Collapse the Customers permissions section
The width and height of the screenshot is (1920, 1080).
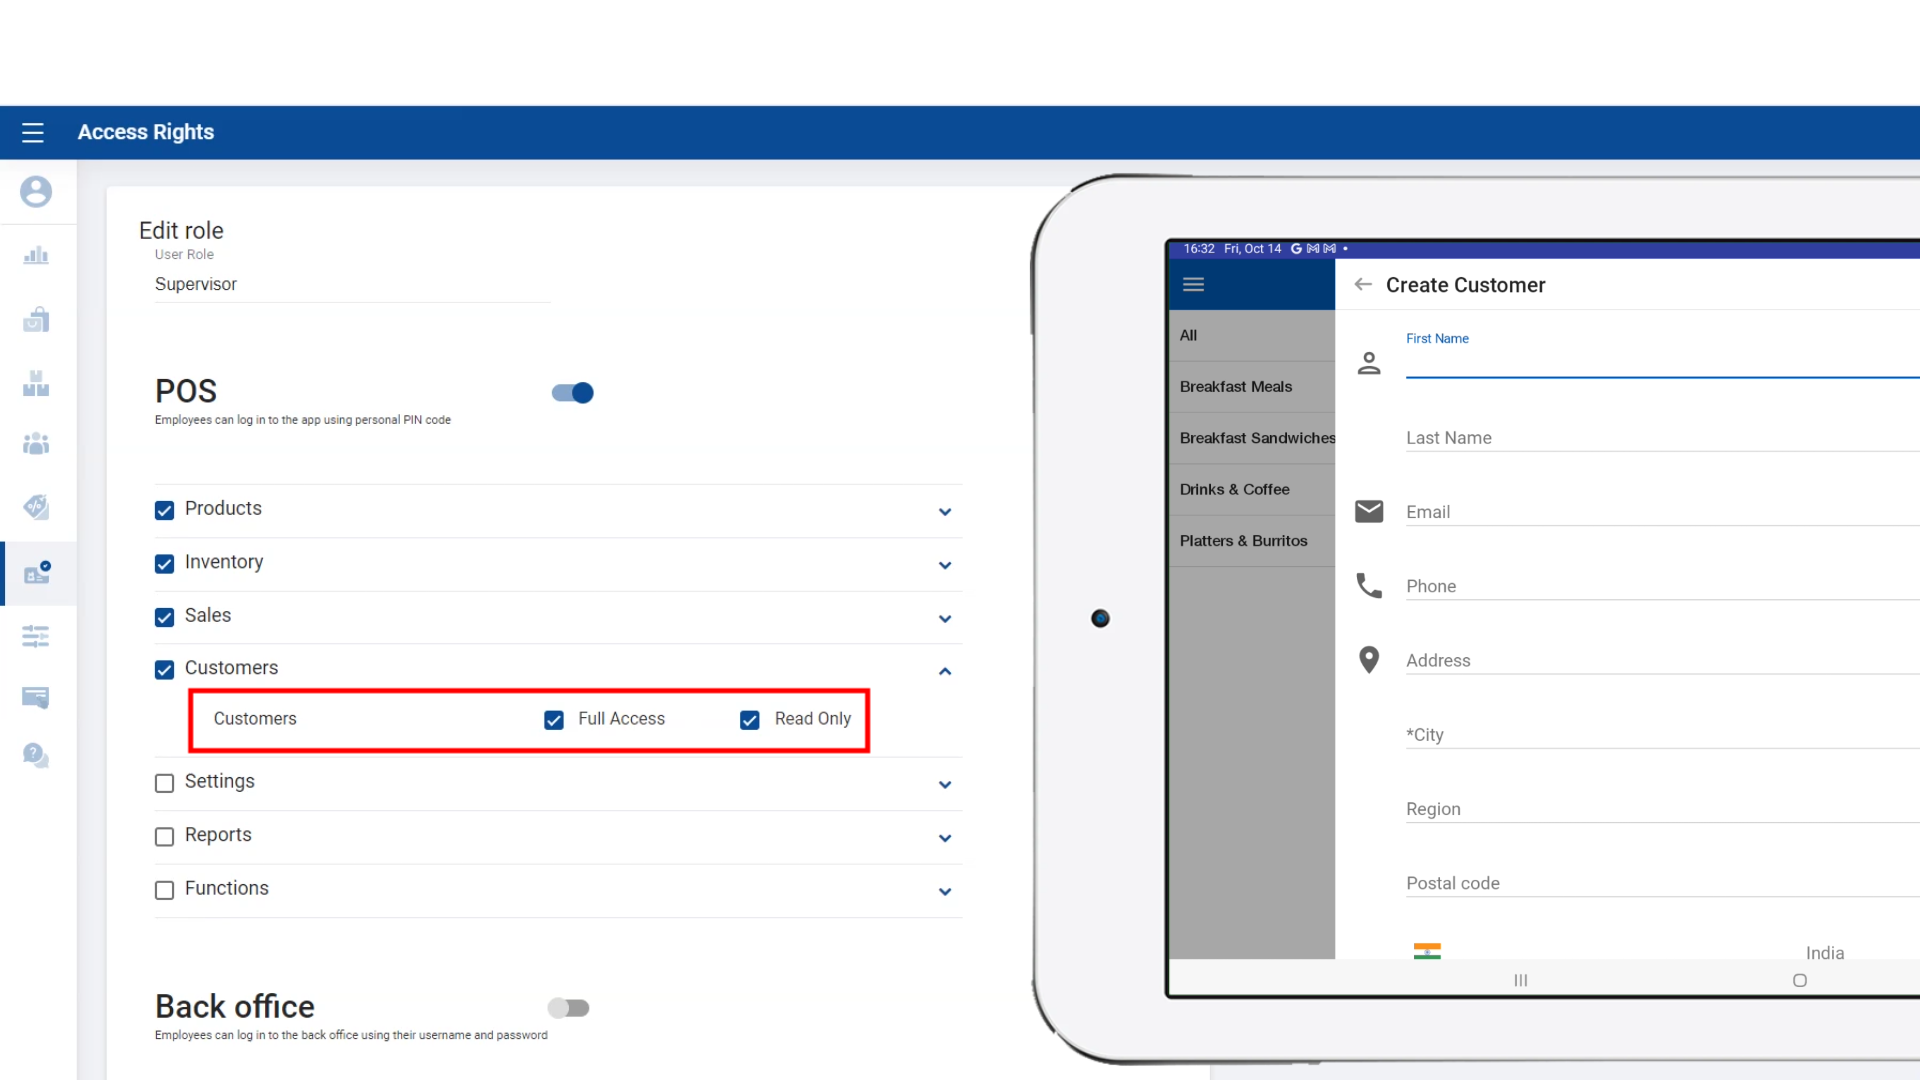pos(945,671)
